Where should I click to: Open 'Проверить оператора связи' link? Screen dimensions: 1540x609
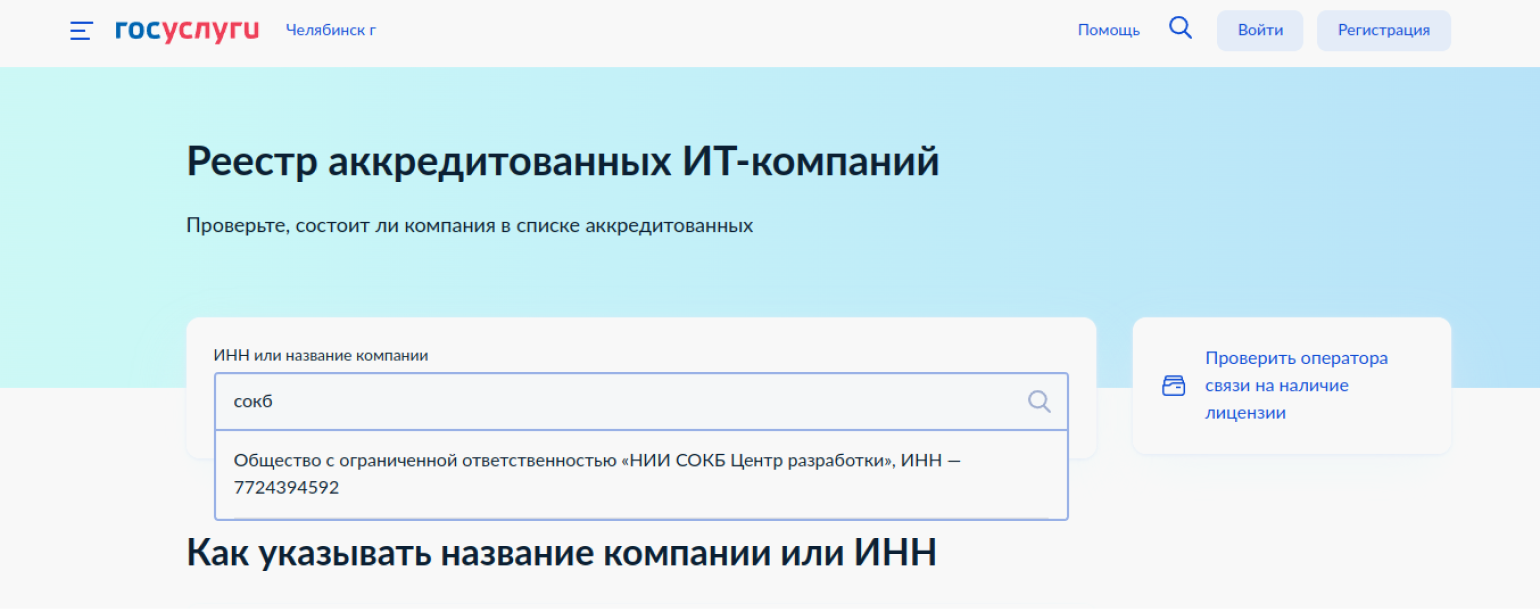(x=1295, y=358)
